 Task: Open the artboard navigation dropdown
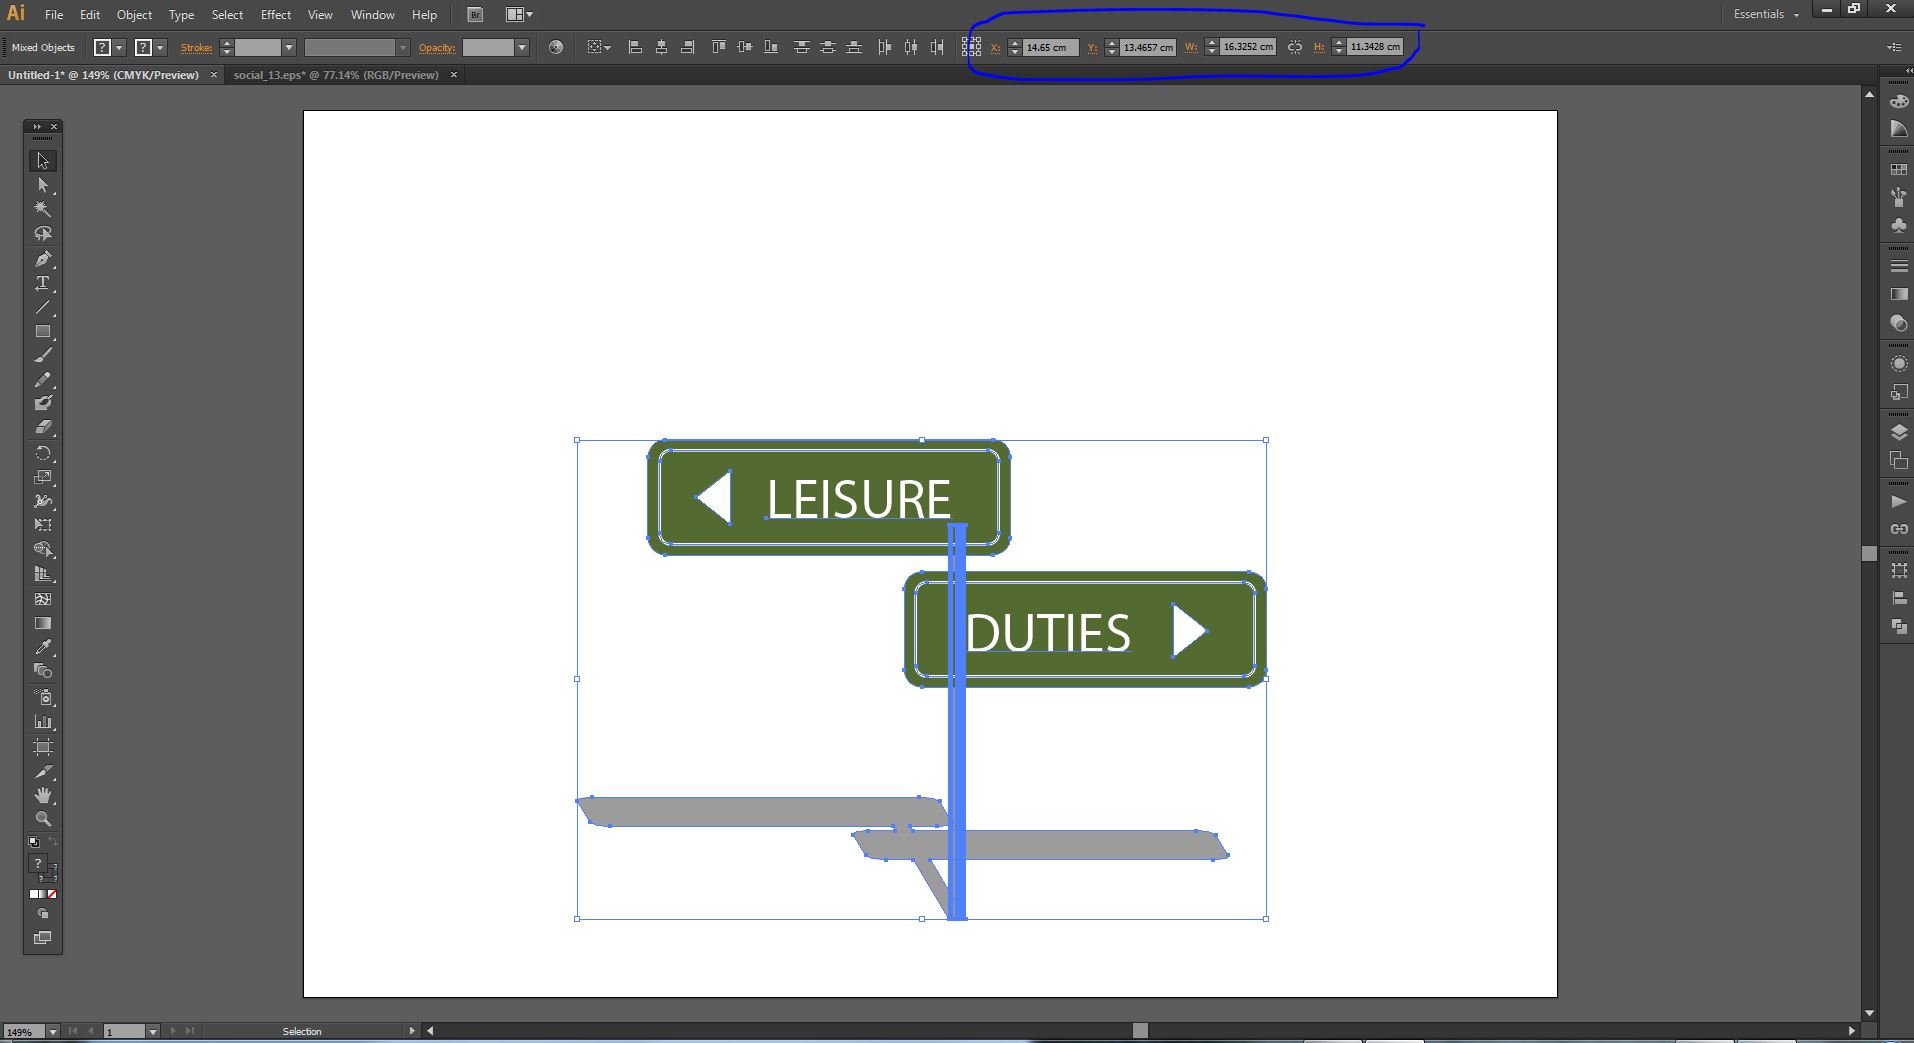tap(152, 1031)
